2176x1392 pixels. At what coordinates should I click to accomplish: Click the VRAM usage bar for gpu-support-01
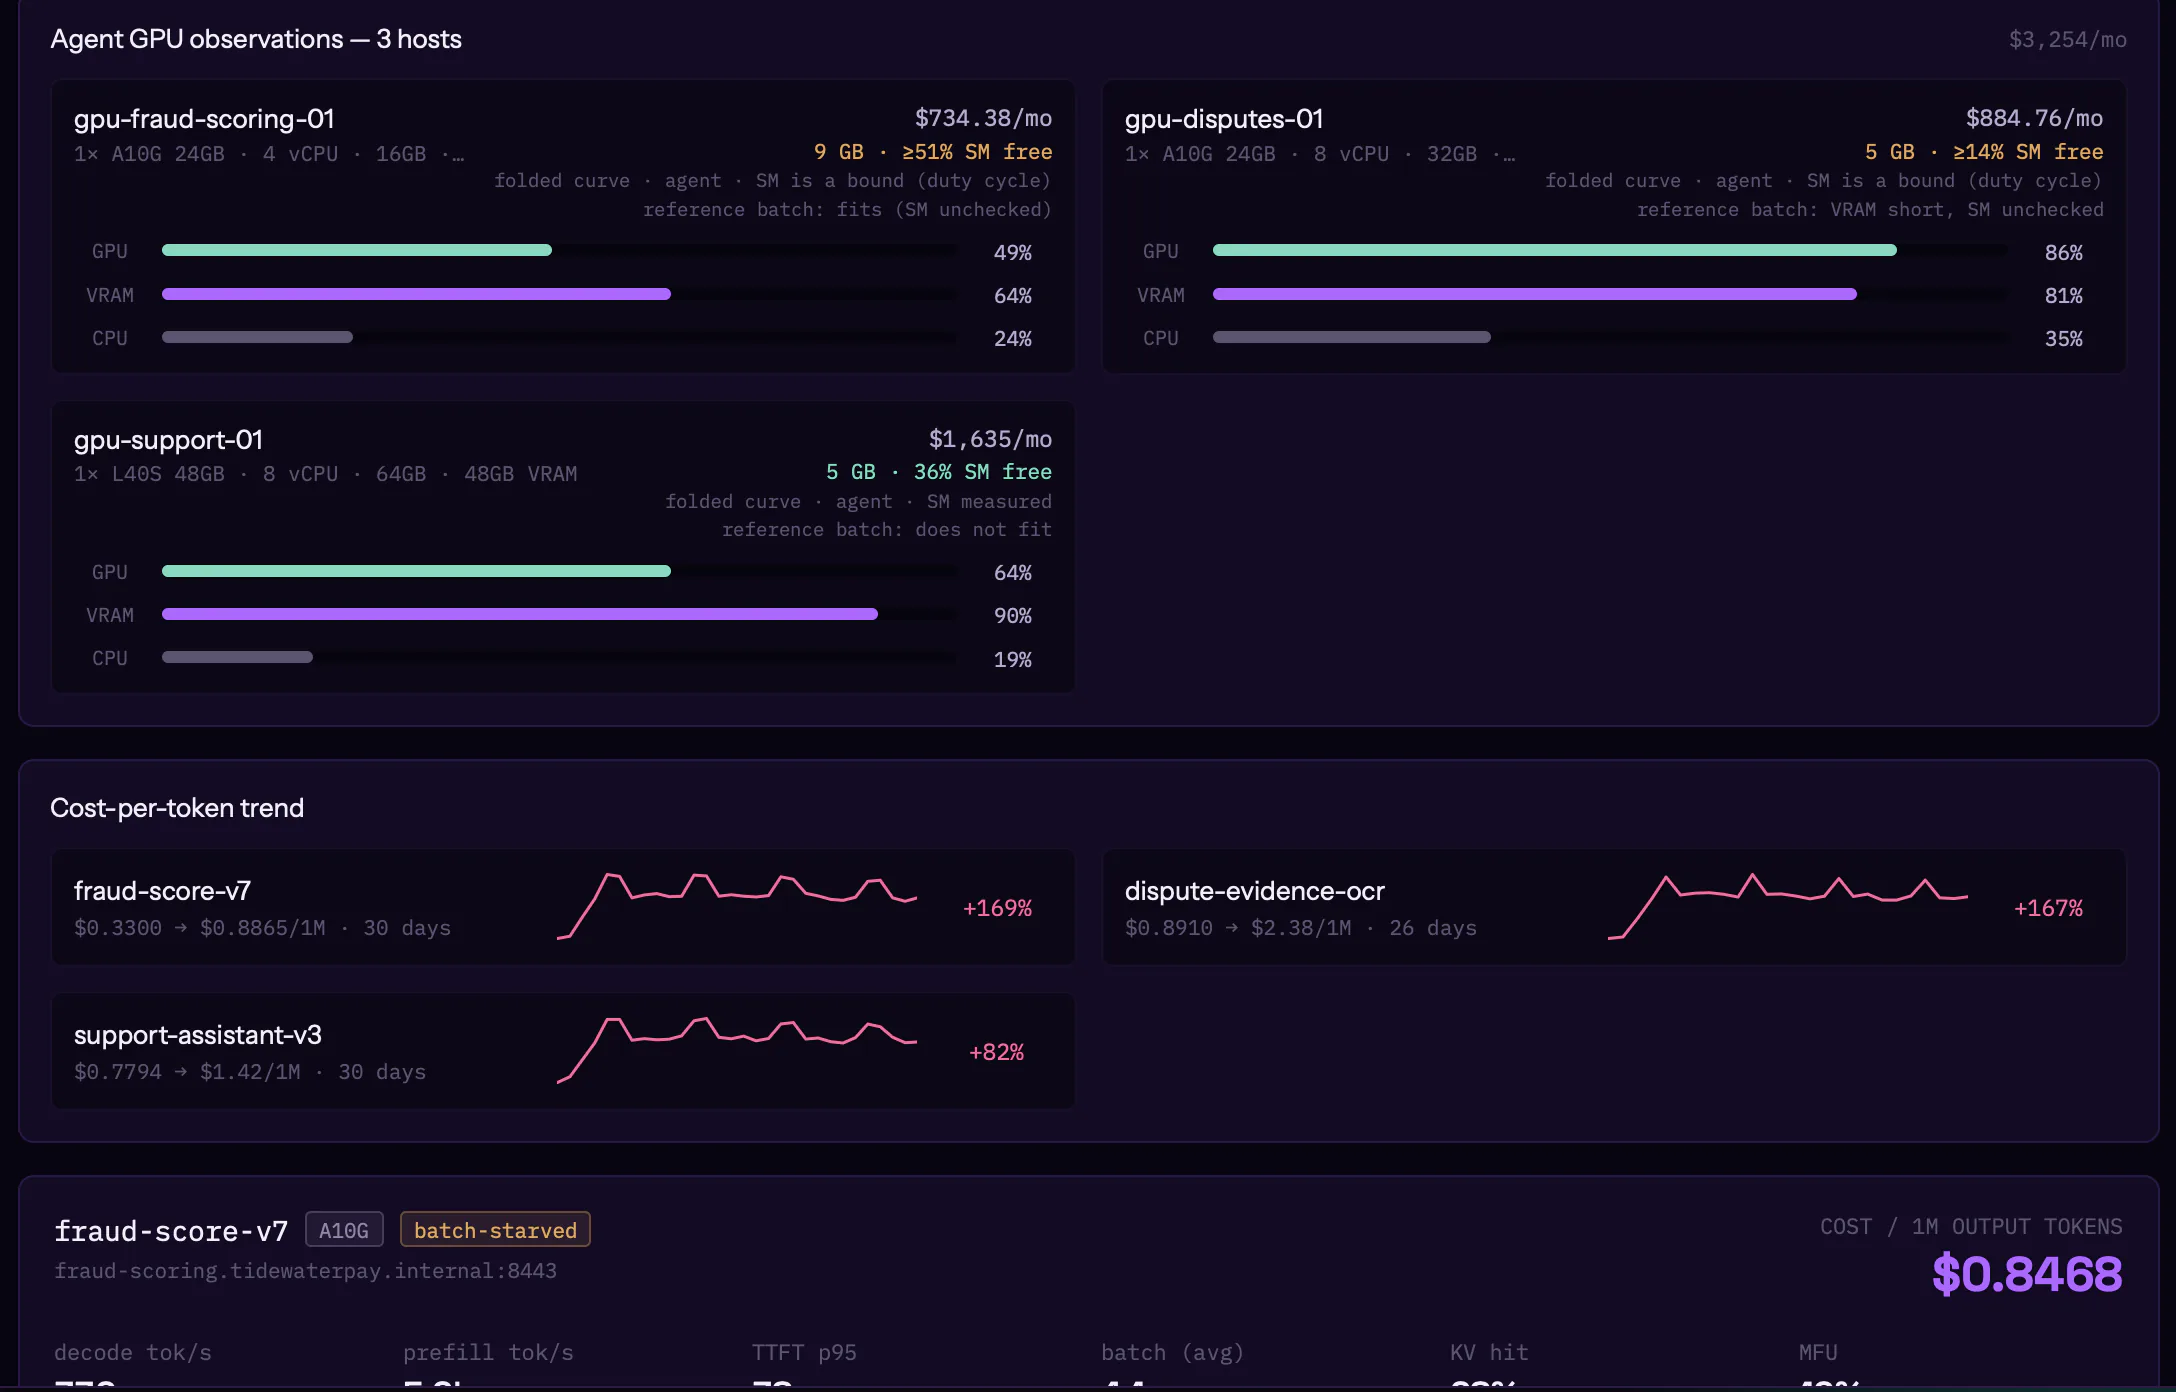point(559,614)
